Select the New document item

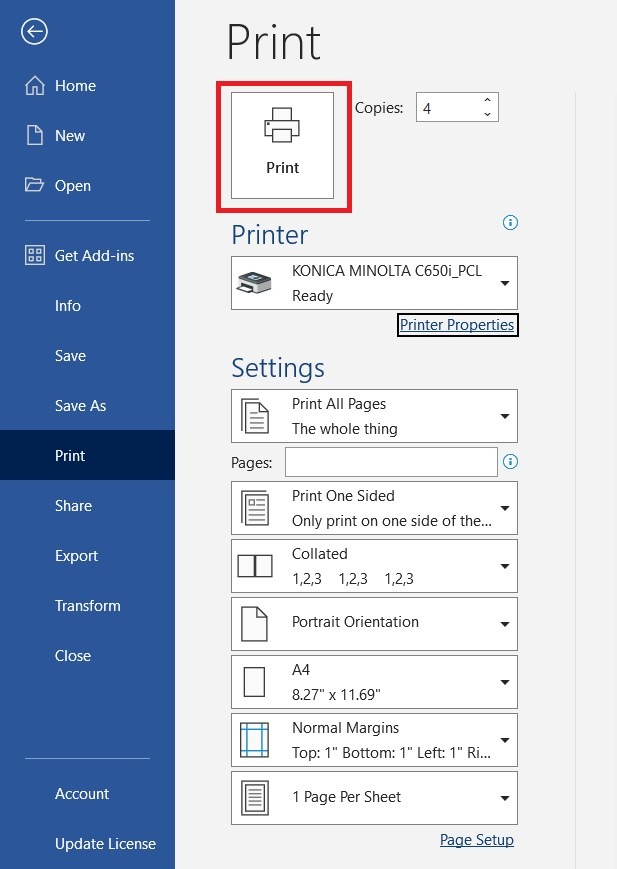(x=57, y=136)
